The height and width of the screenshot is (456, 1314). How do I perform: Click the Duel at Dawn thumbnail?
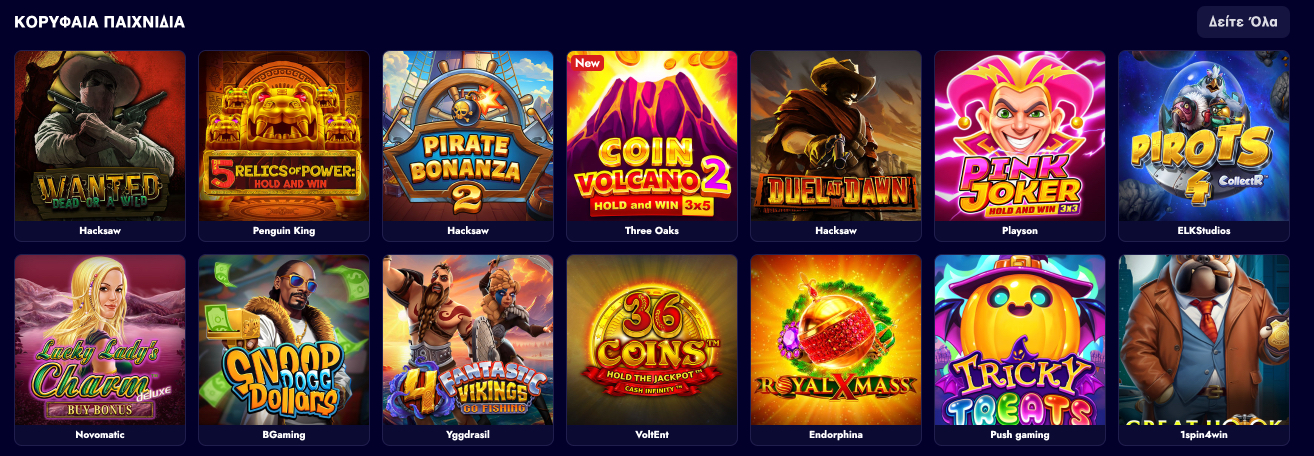(836, 136)
